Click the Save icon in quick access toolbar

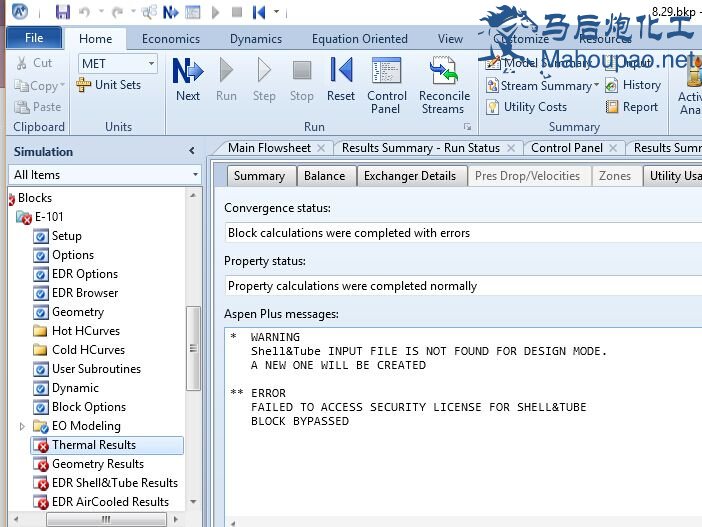point(63,12)
